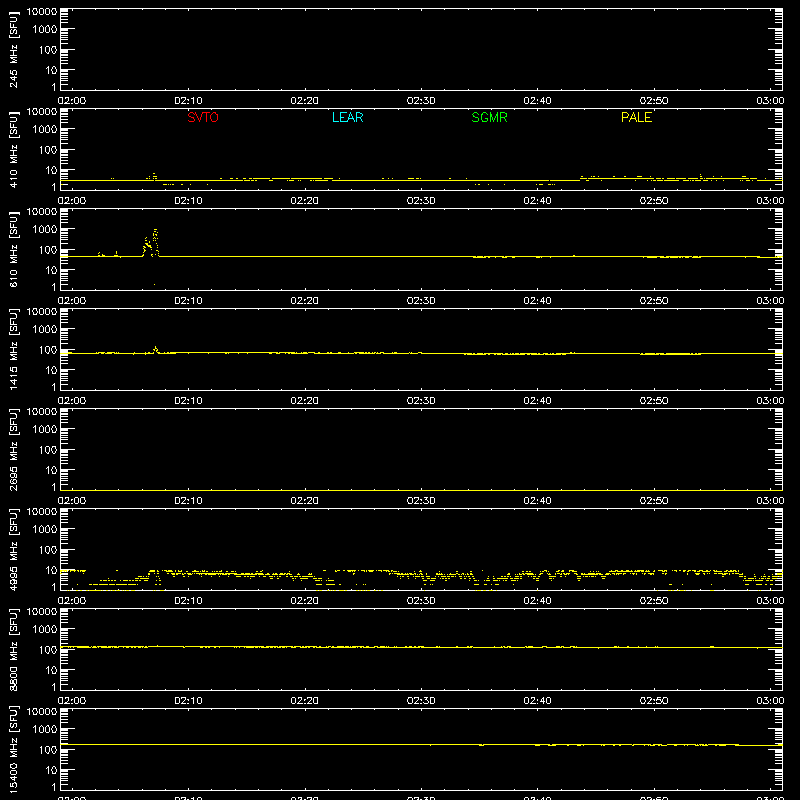Screen dimensions: 800x800
Task: Click 02:50 tick label under 8800 MHz panel
Action: [x=654, y=701]
